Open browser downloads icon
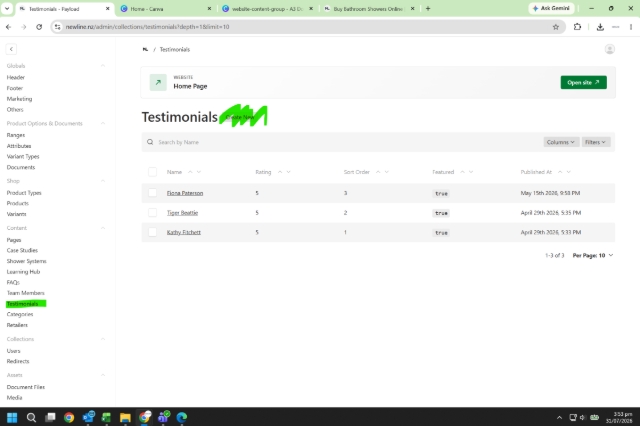This screenshot has width=640, height=426. click(600, 27)
